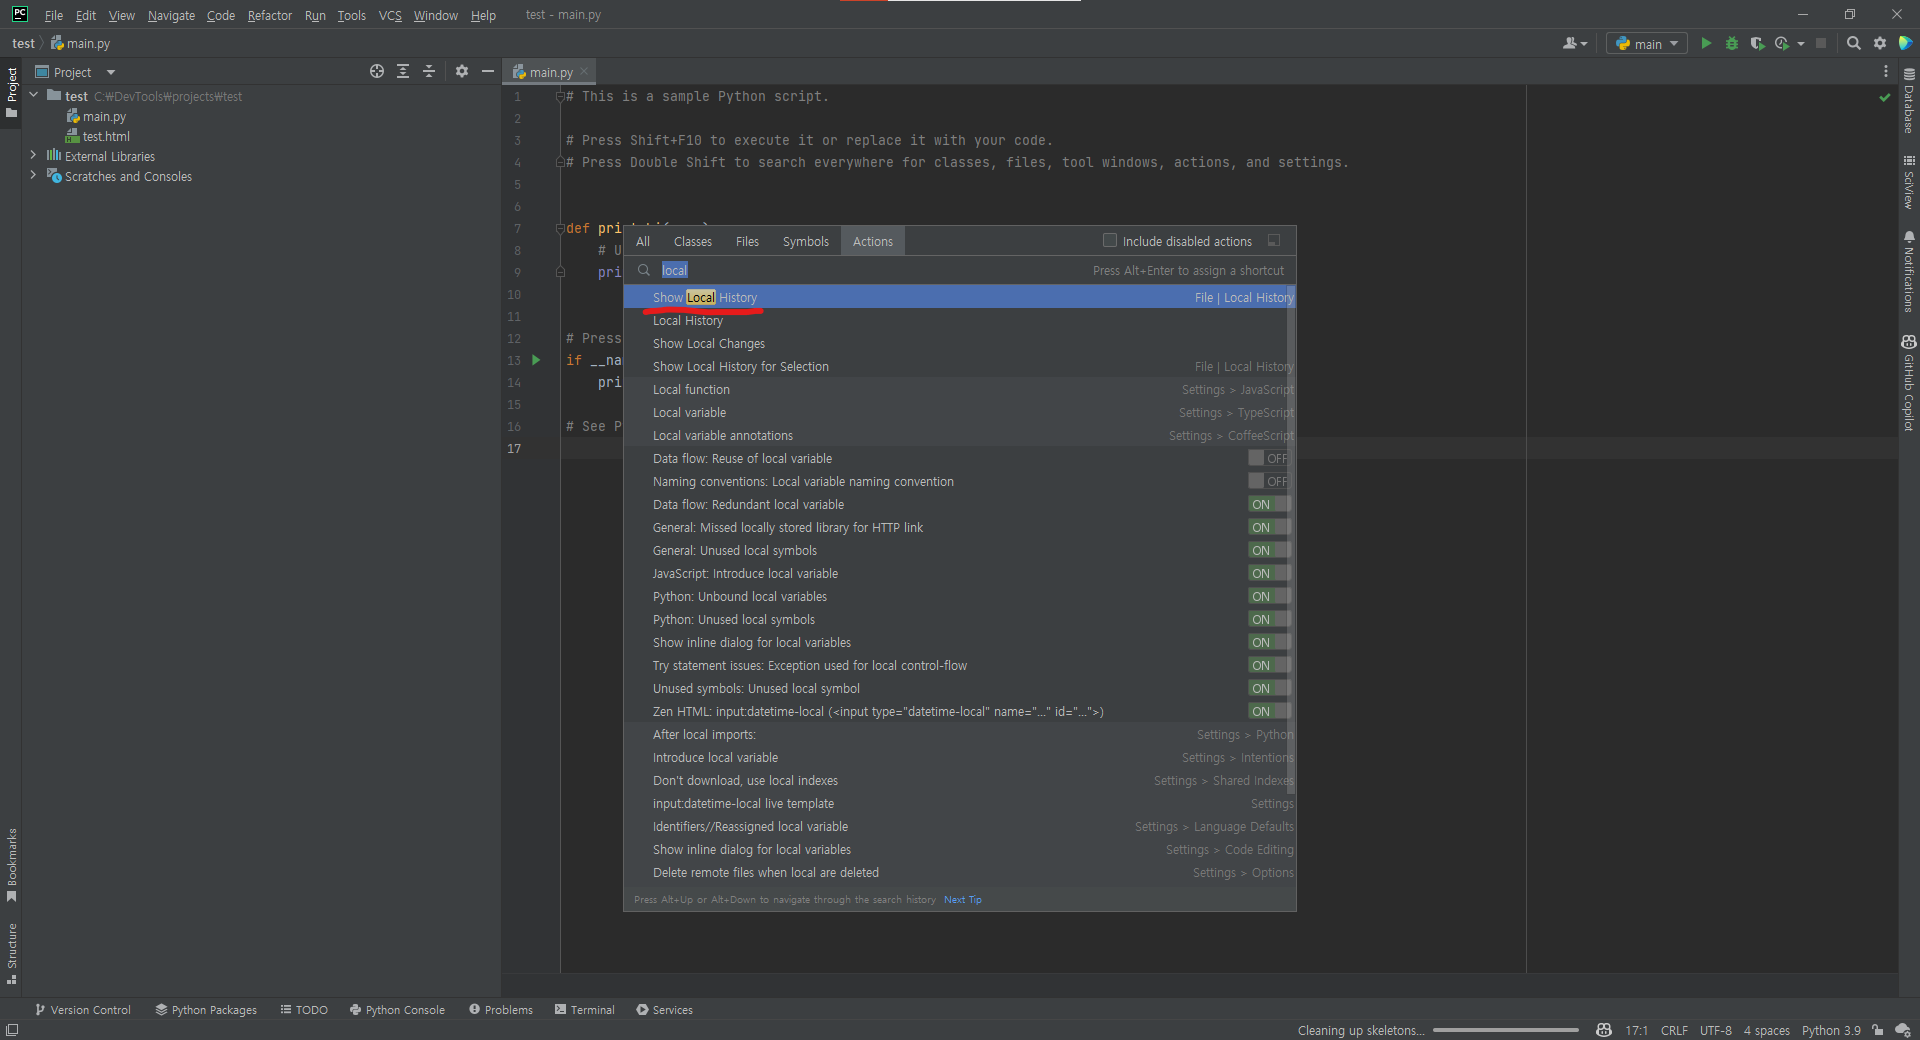1920x1040 pixels.
Task: Click the Search Everywhere magnifier icon
Action: tap(1854, 43)
